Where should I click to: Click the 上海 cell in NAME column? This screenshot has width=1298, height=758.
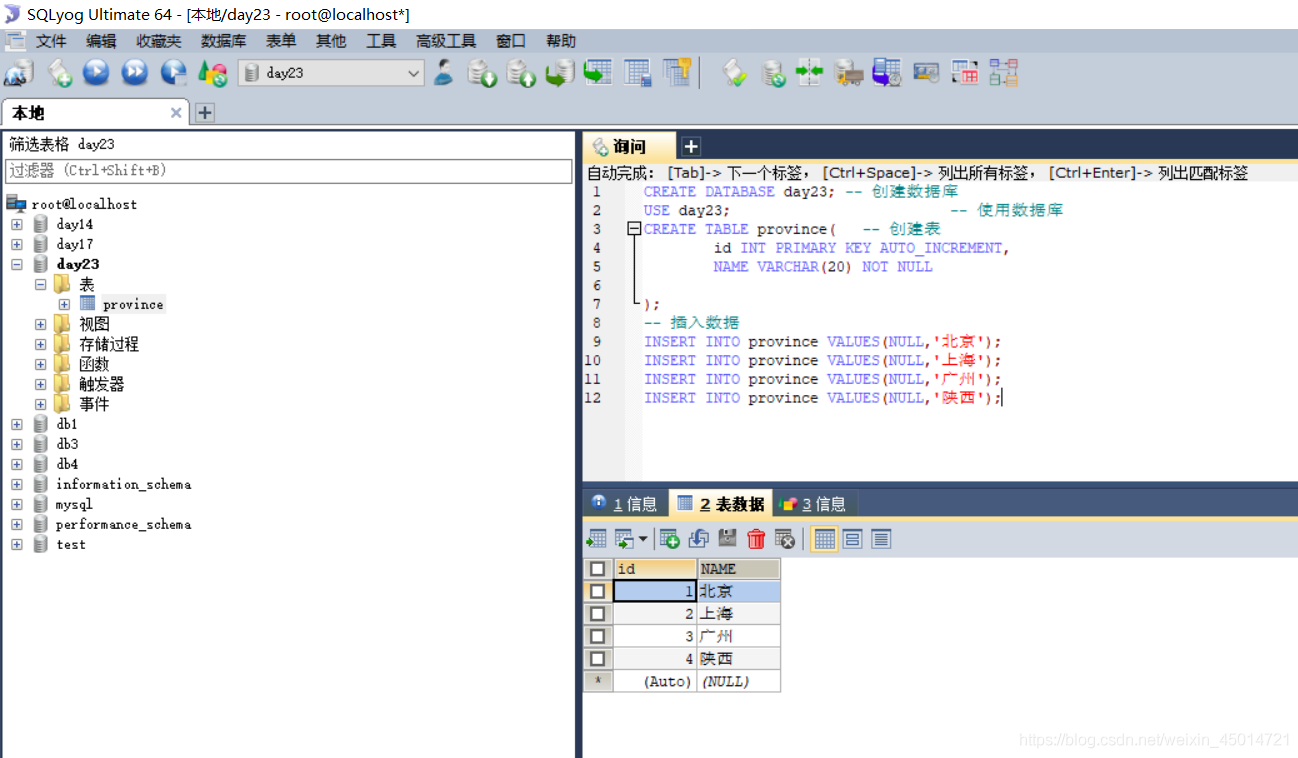[738, 614]
